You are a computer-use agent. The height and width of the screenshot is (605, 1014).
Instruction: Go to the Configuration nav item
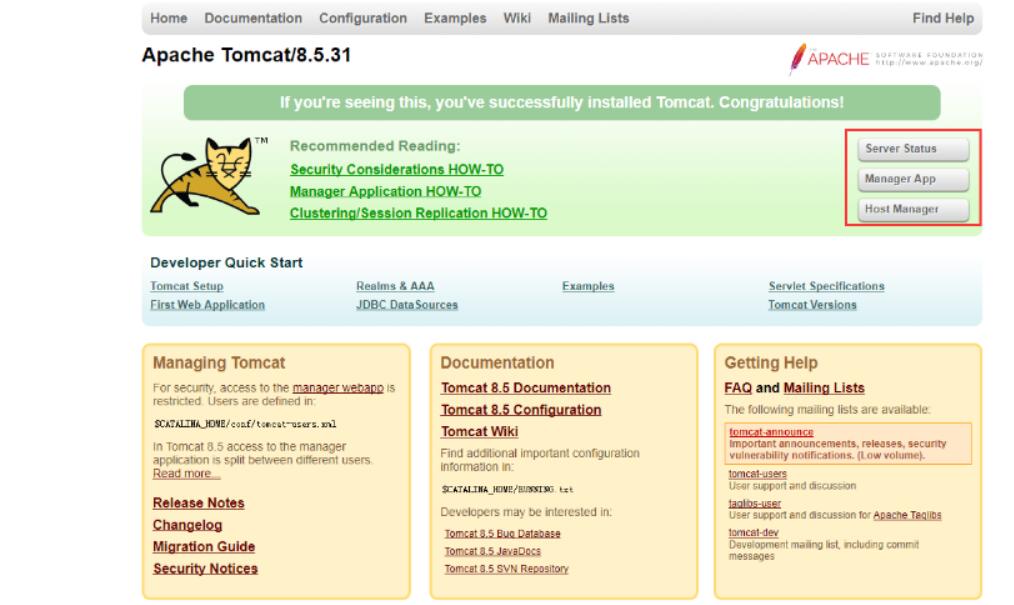coord(363,18)
